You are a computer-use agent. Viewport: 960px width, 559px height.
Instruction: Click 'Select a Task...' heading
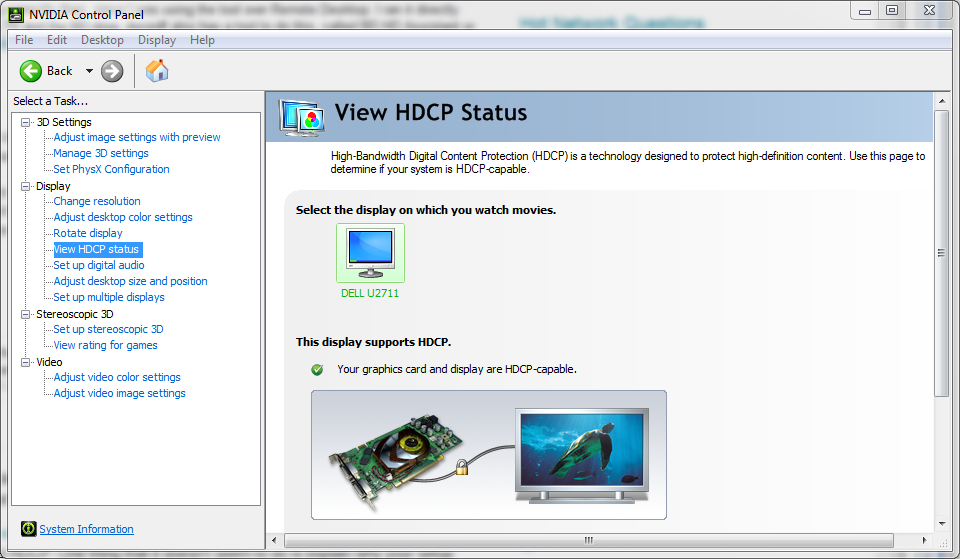tap(51, 101)
